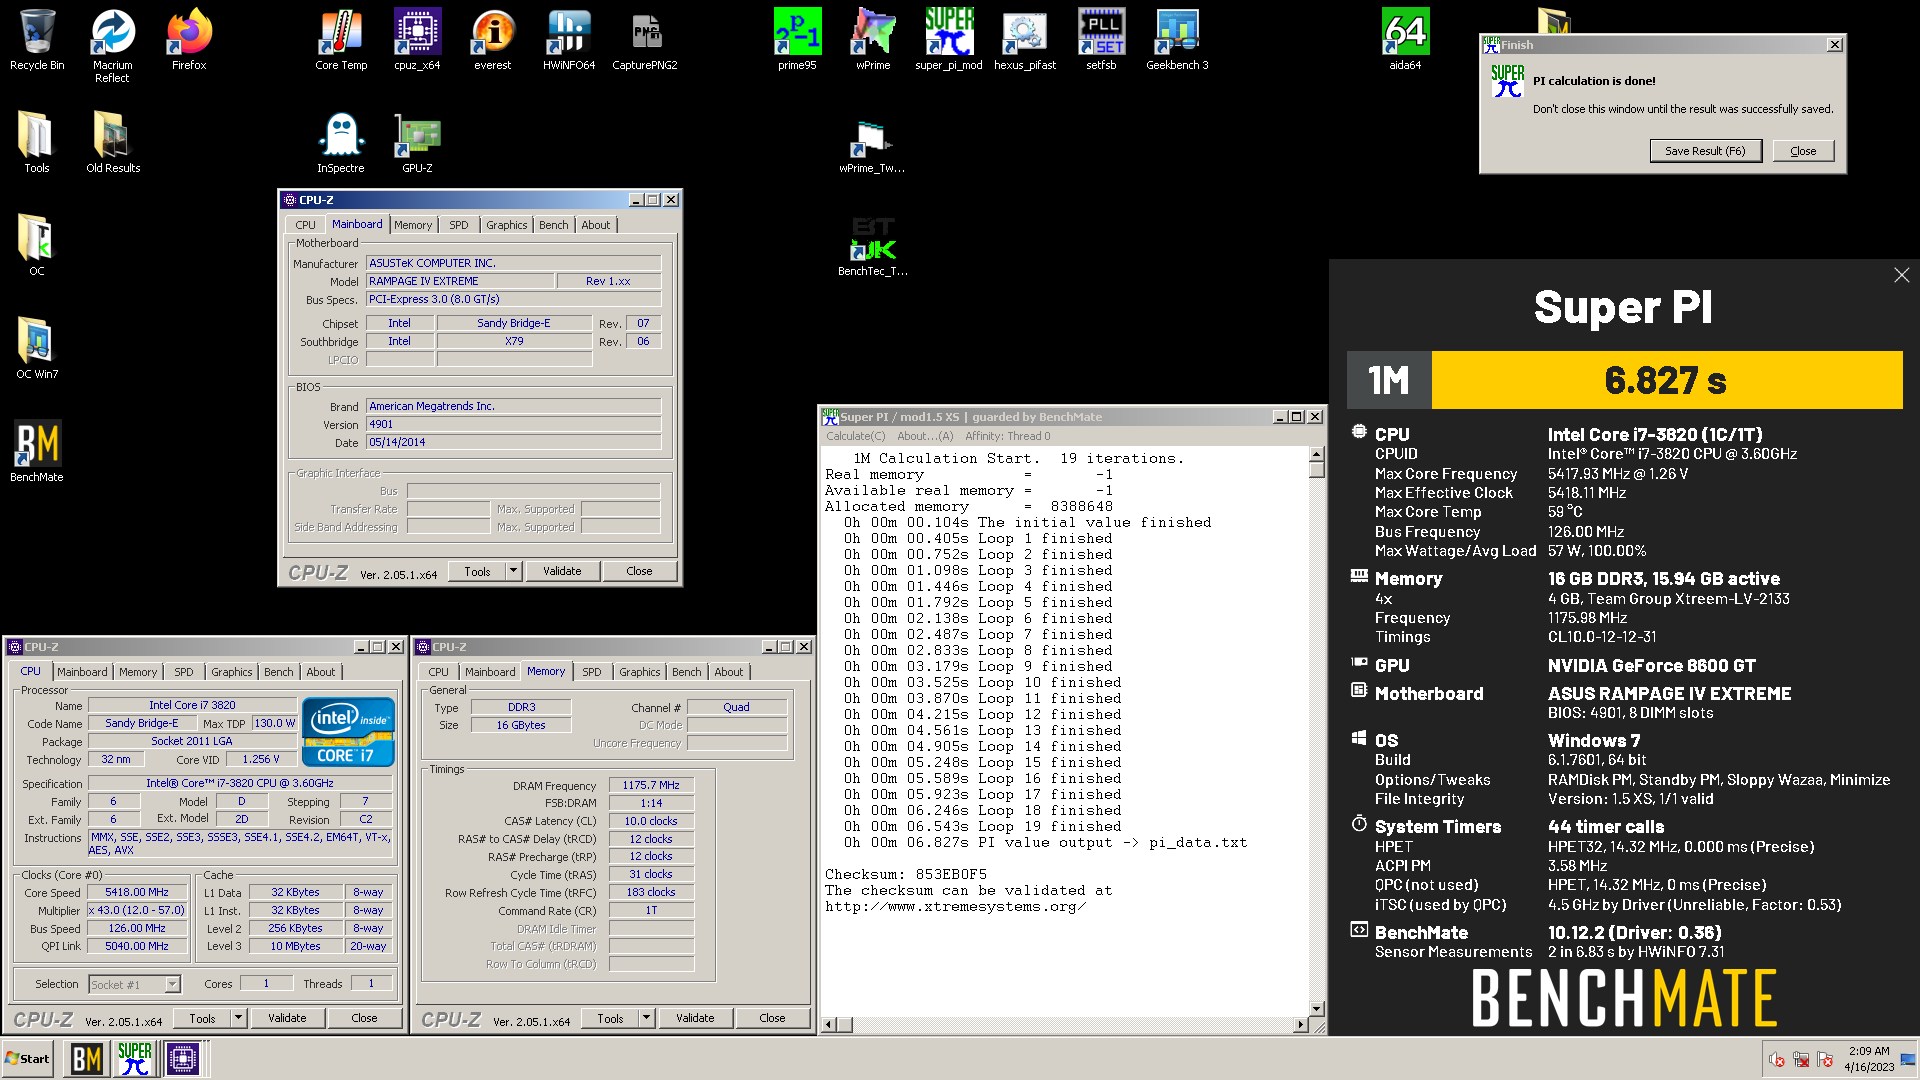Launch the Firefox desktop icon
This screenshot has width=1920, height=1080.
[189, 40]
